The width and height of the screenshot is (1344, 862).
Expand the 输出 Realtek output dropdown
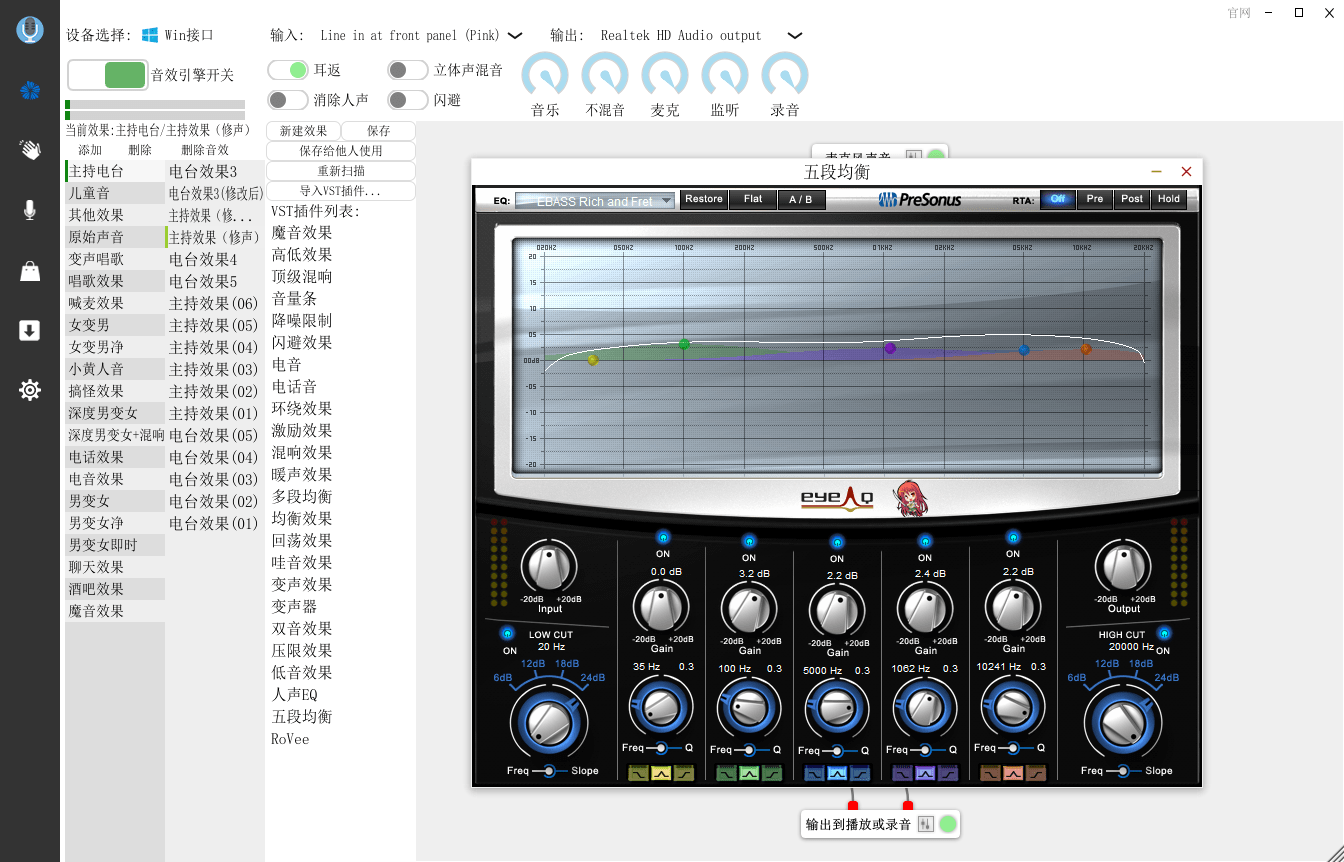pyautogui.click(x=795, y=35)
